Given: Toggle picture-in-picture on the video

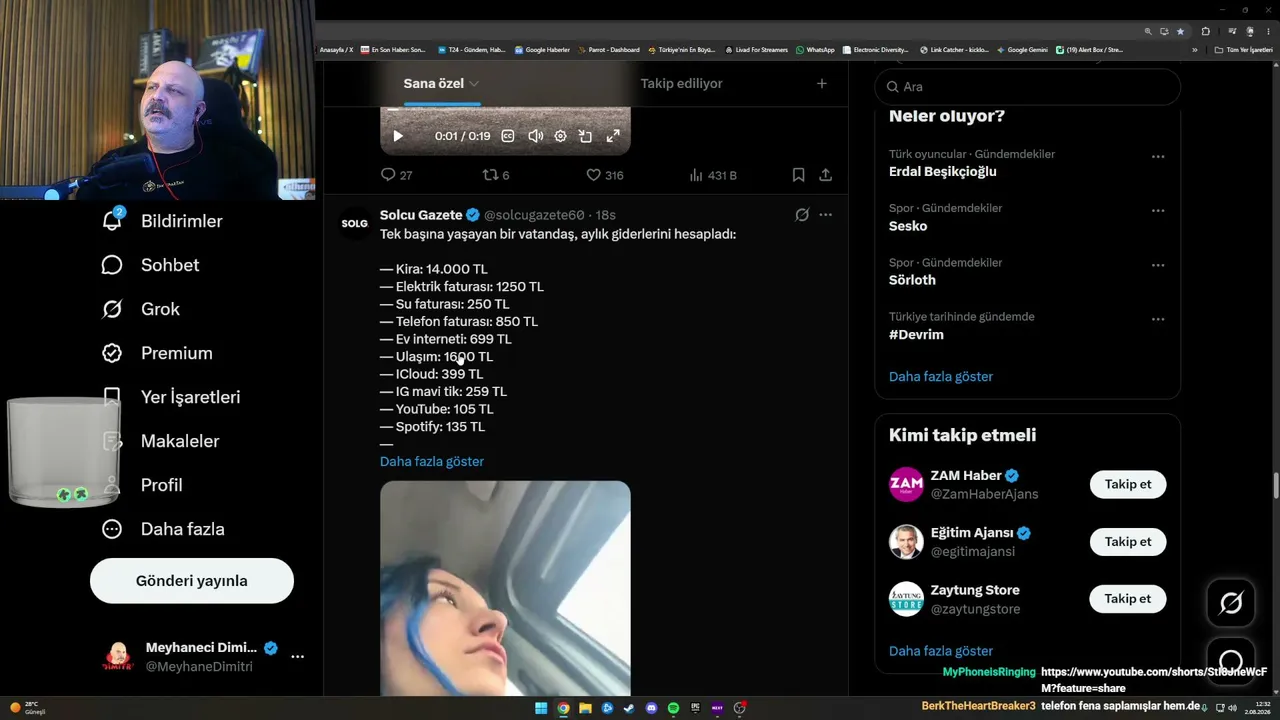Looking at the screenshot, I should (x=586, y=136).
